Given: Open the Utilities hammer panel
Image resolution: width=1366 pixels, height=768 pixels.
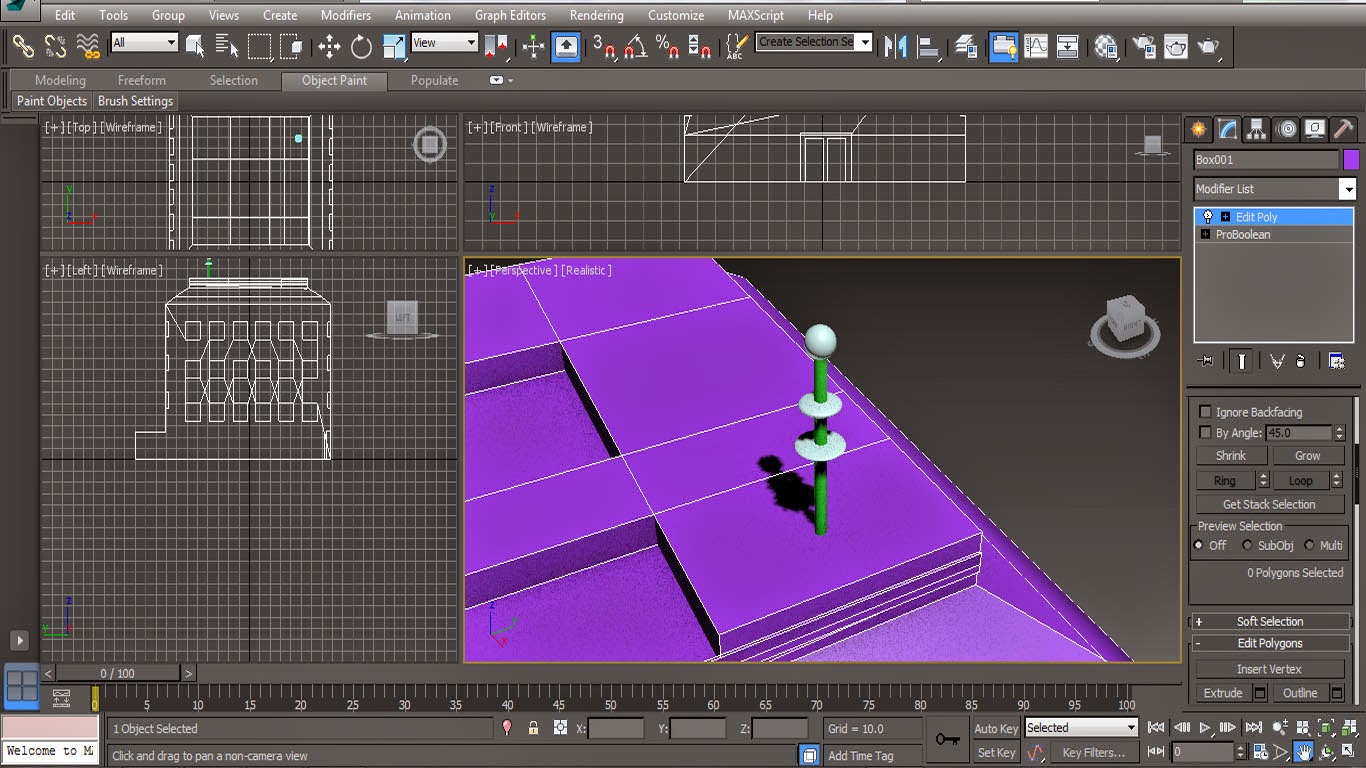Looking at the screenshot, I should pos(1344,129).
